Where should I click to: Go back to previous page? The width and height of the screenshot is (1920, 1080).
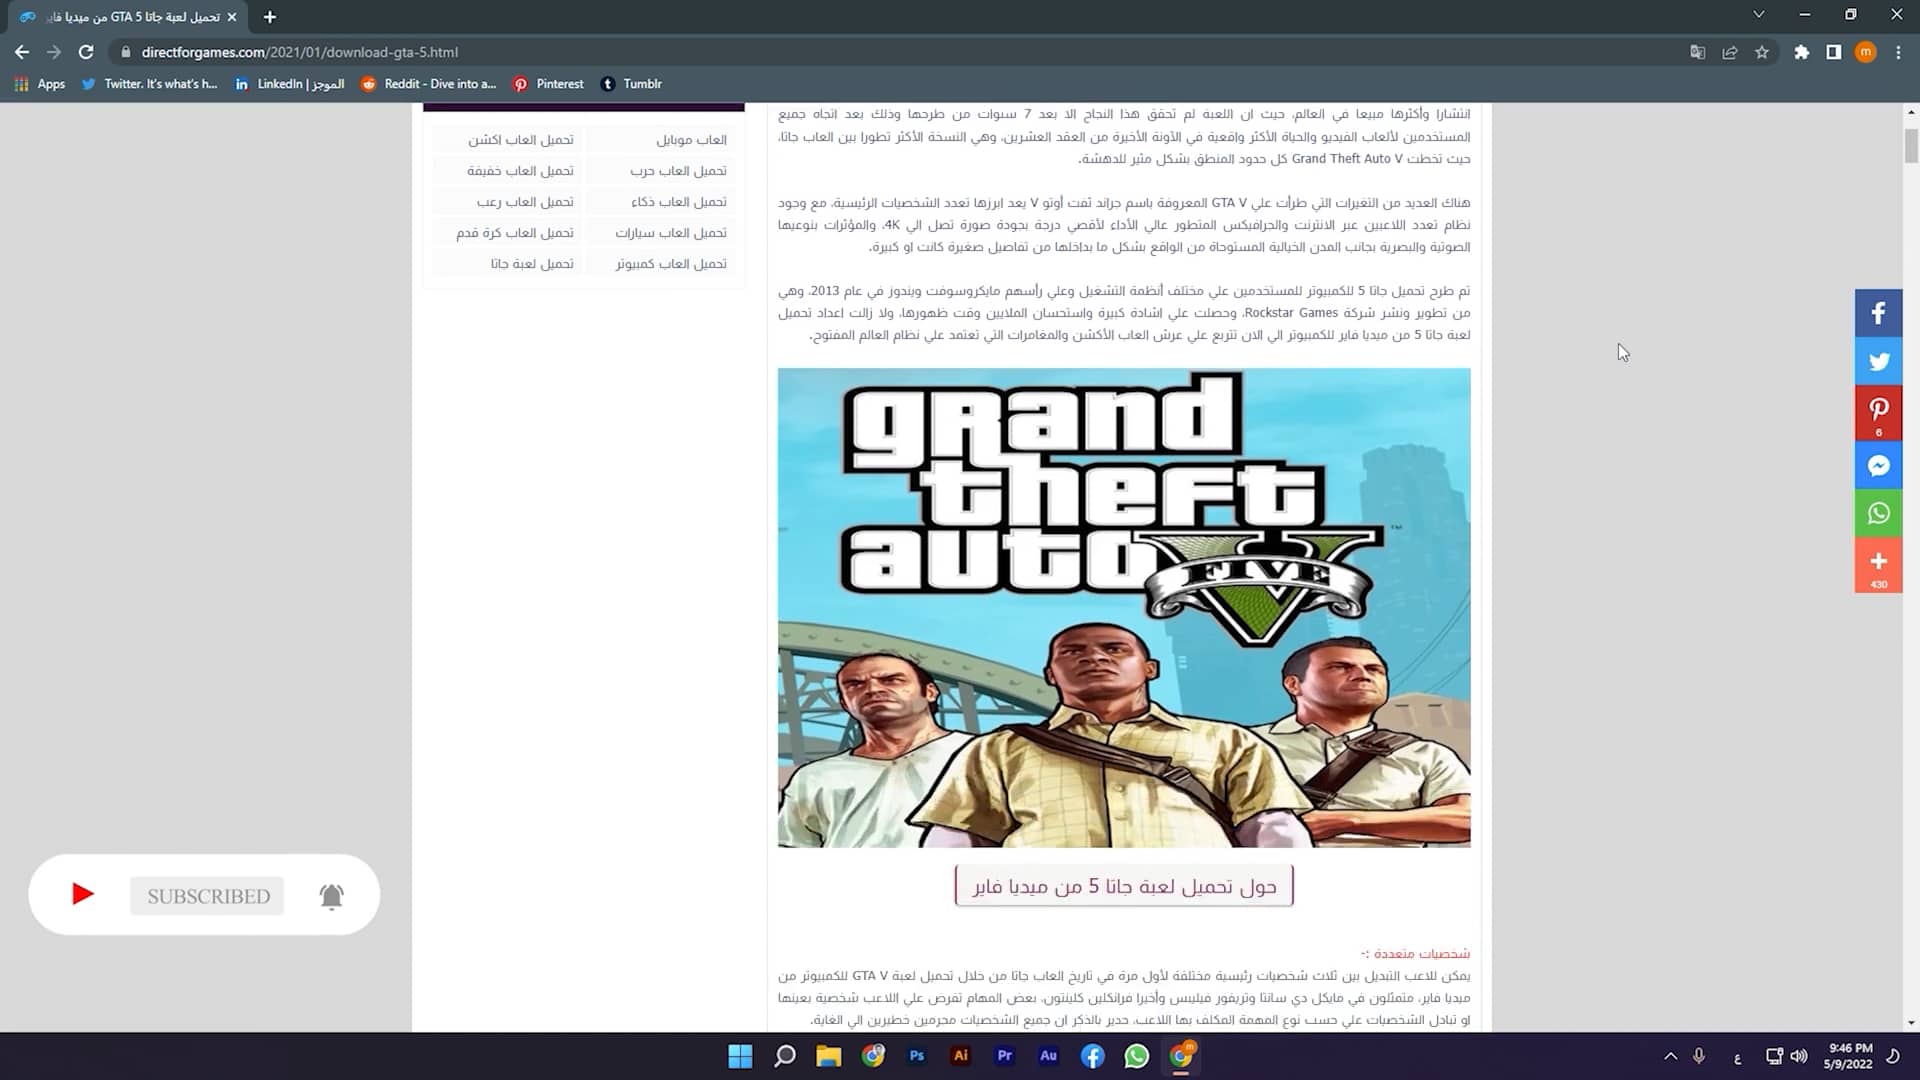tap(22, 52)
